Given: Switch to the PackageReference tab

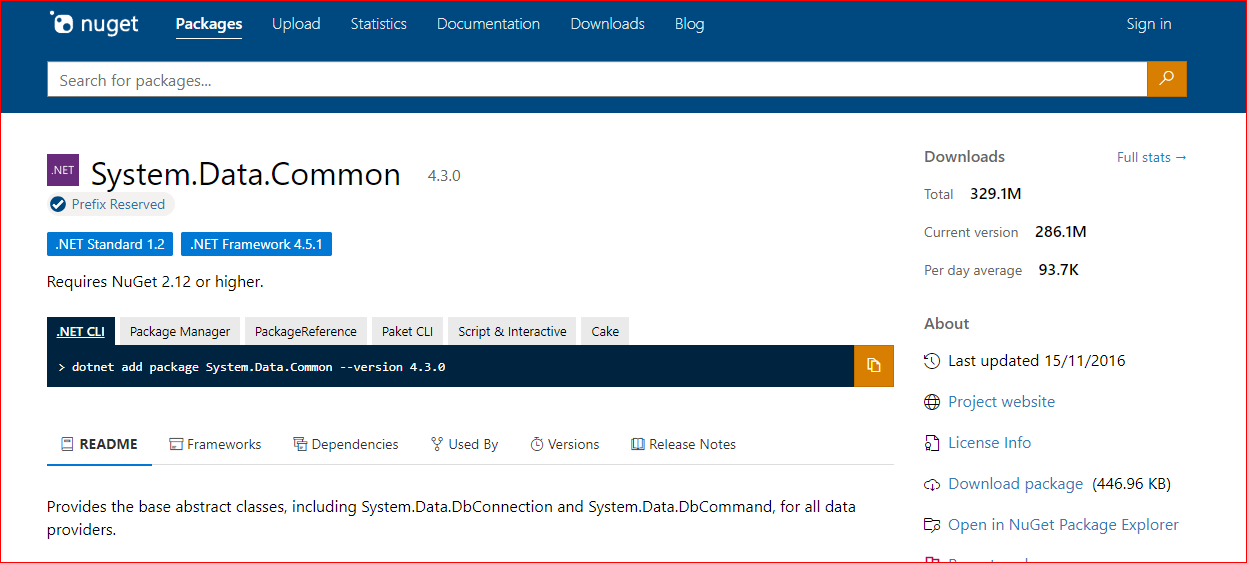Looking at the screenshot, I should (306, 331).
